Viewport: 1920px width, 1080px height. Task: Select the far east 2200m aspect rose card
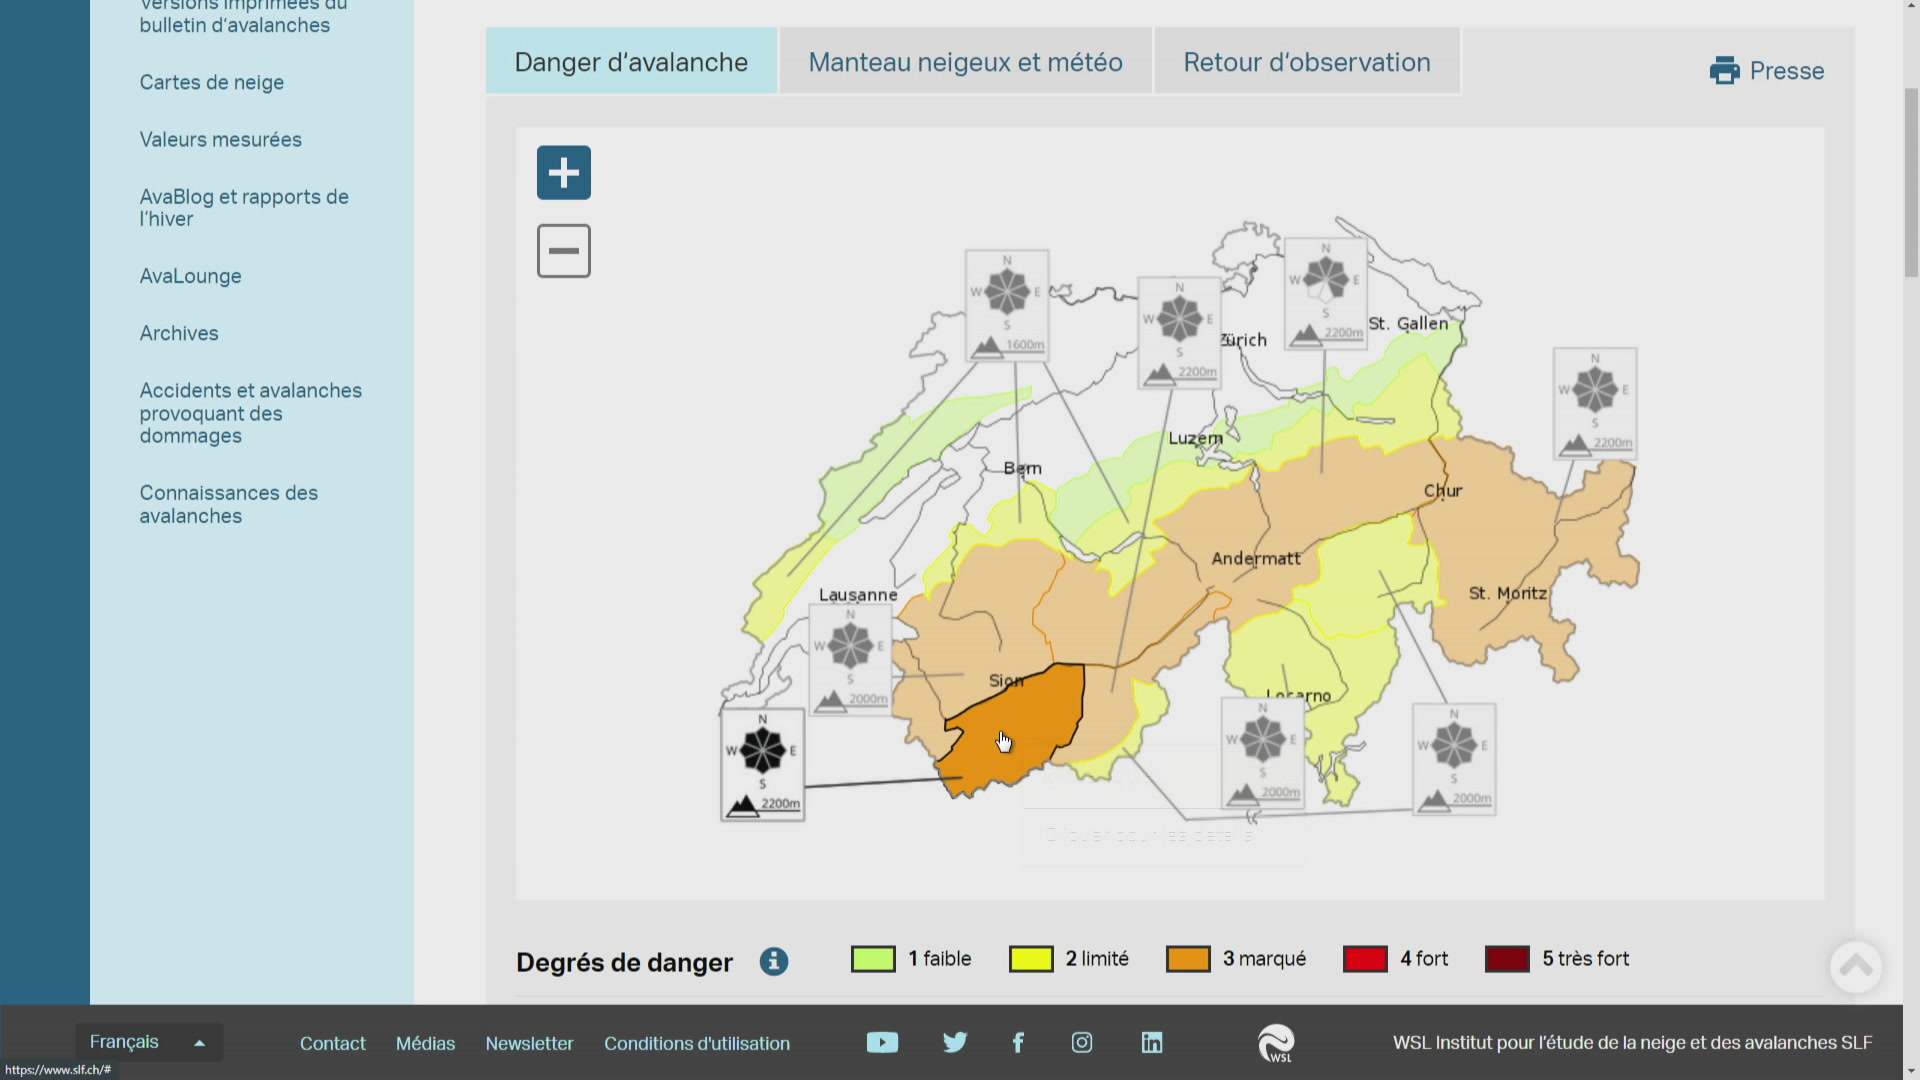coord(1595,403)
